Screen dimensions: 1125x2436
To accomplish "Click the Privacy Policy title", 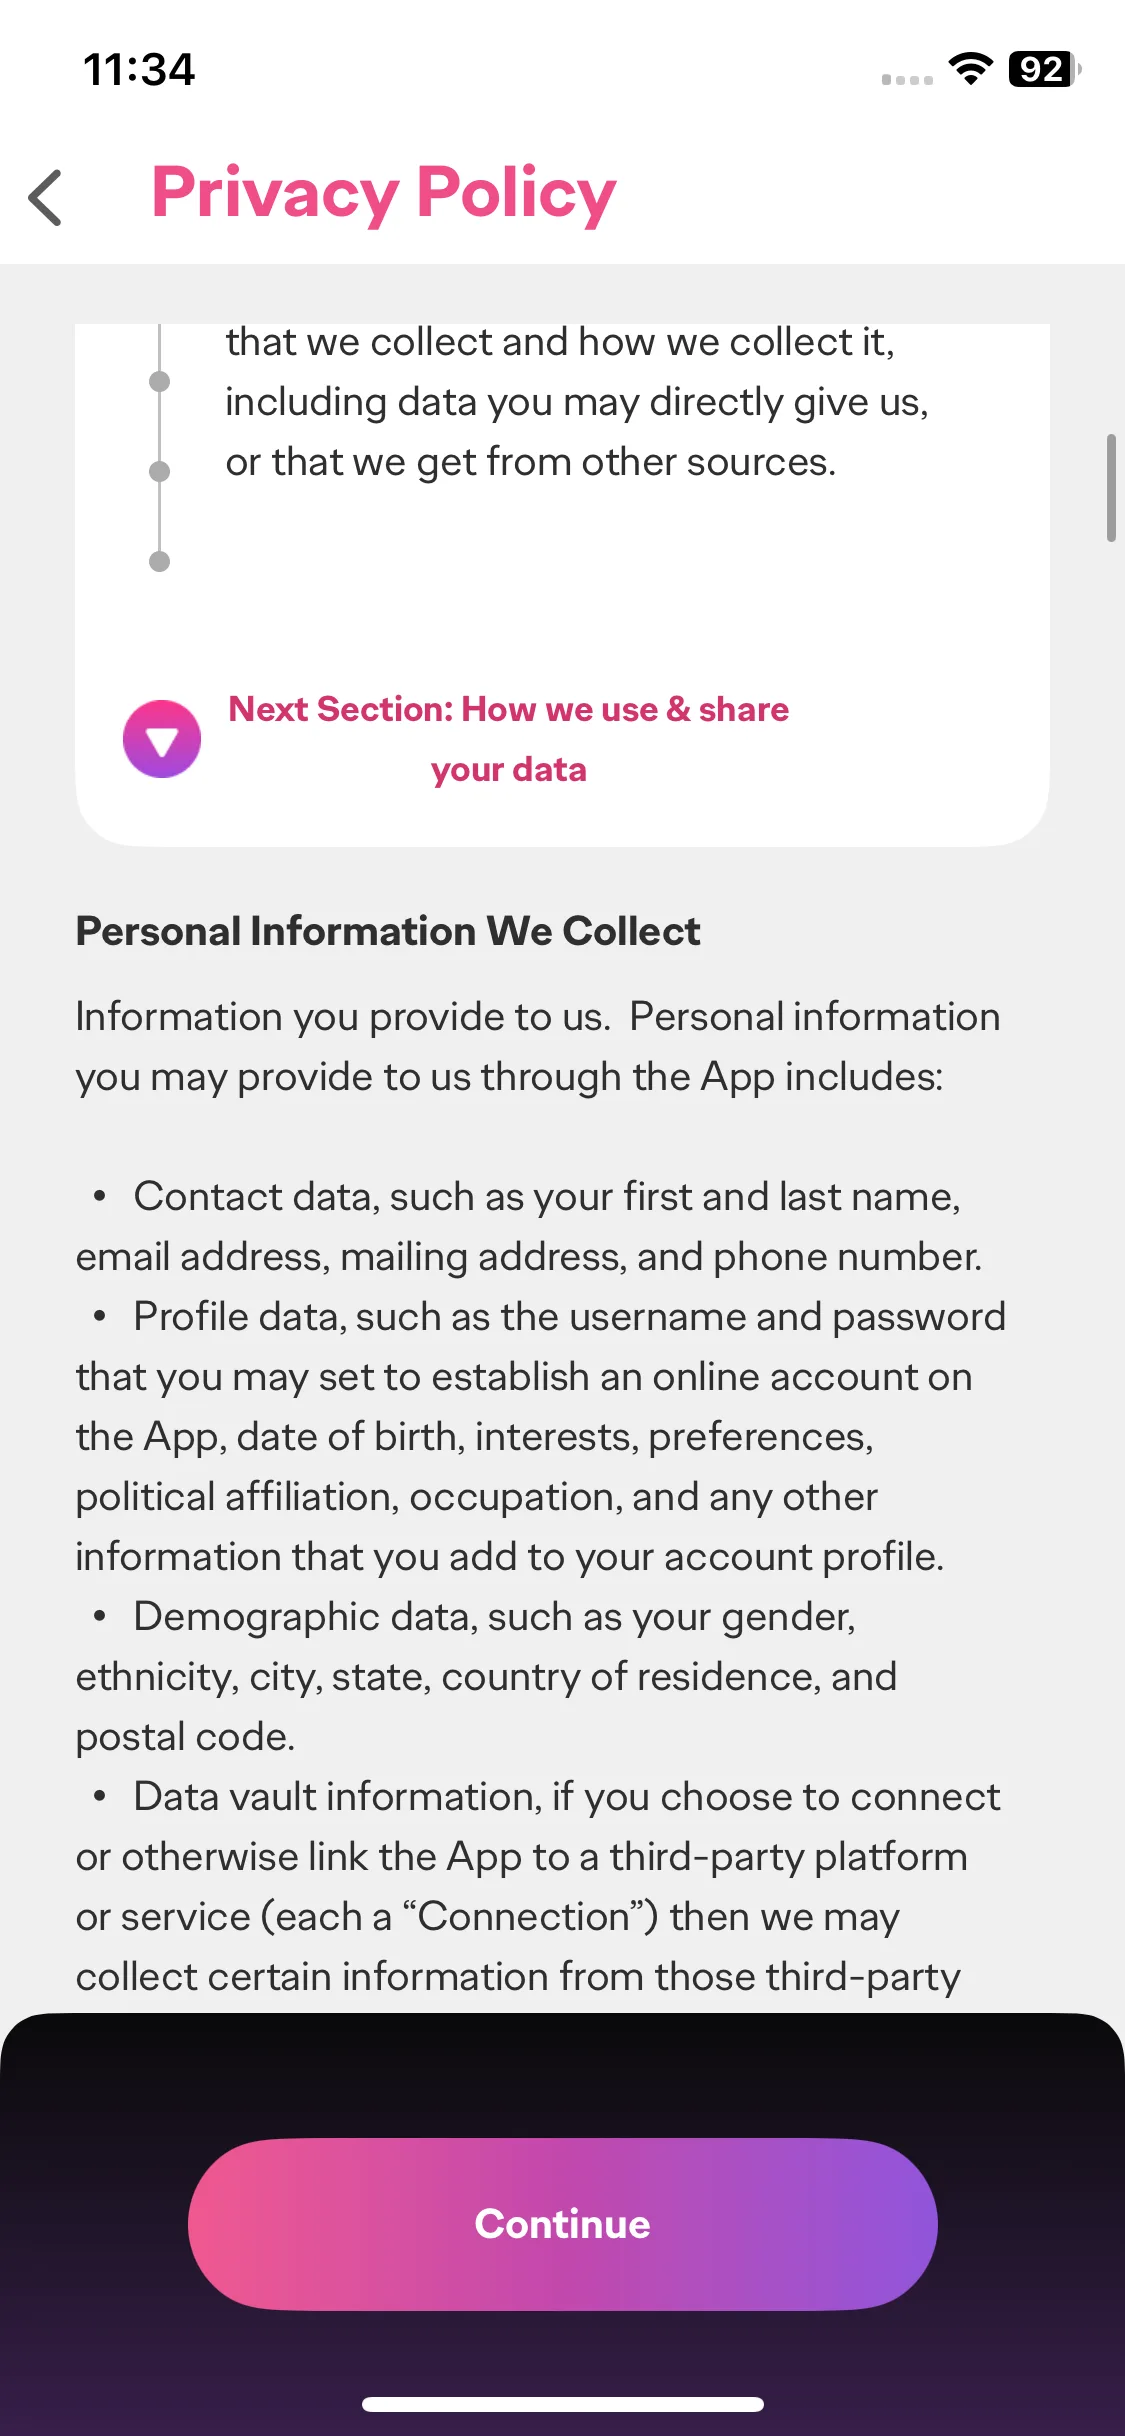I will (x=384, y=193).
